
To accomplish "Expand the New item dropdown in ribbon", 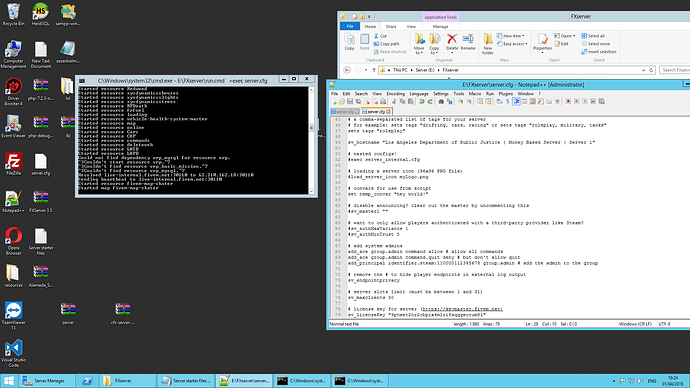I will tap(510, 36).
